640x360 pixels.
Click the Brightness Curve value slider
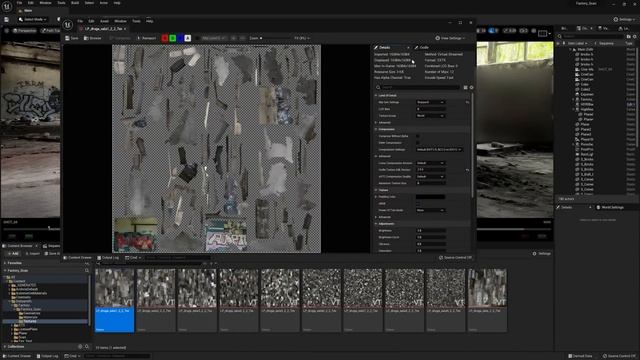(430, 237)
